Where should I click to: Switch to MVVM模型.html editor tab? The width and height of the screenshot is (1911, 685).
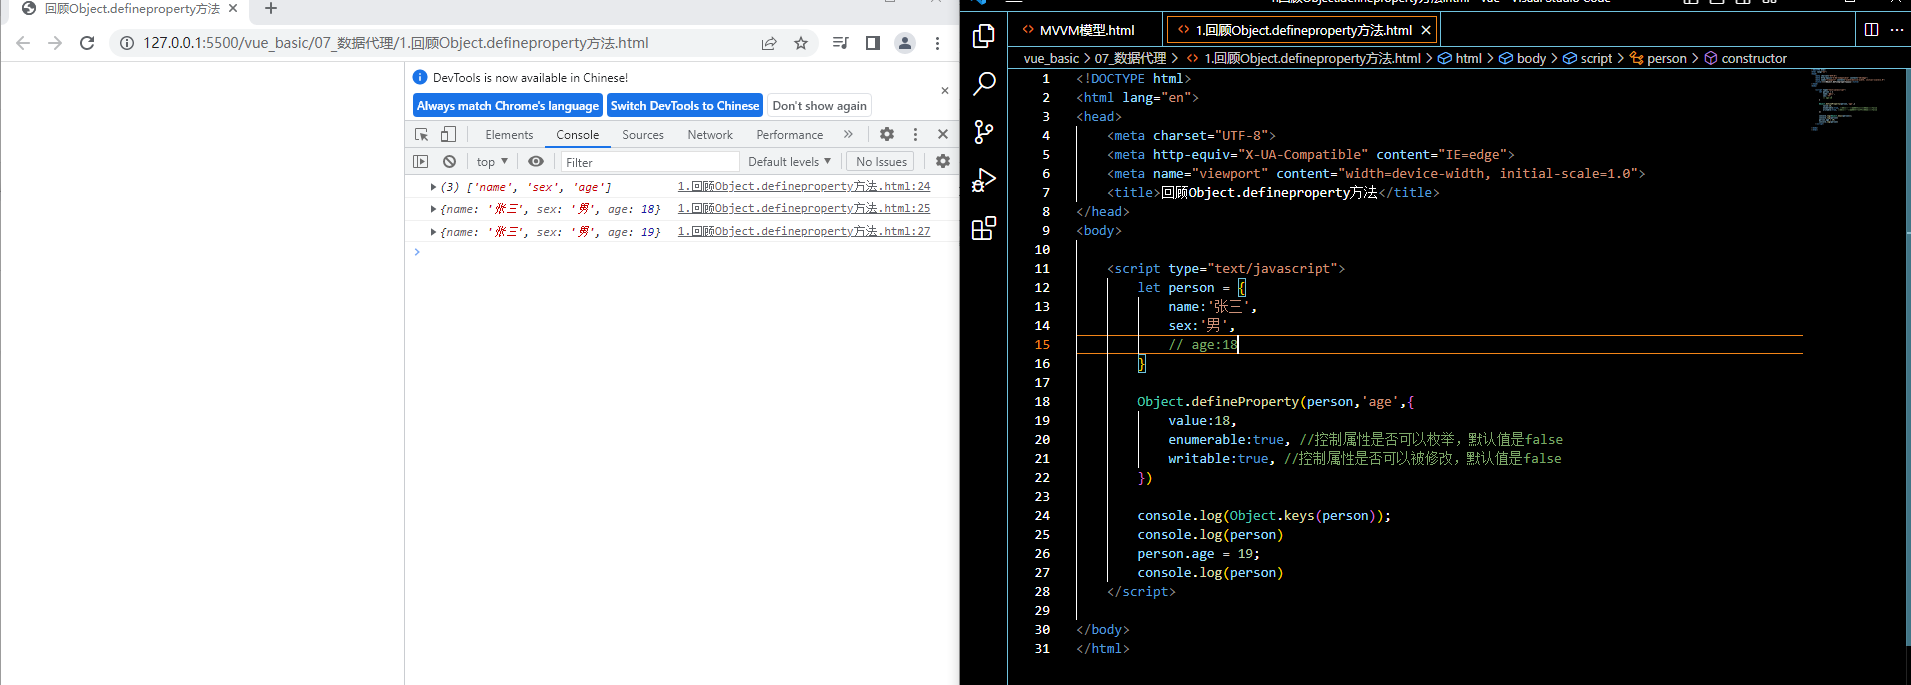point(1086,30)
